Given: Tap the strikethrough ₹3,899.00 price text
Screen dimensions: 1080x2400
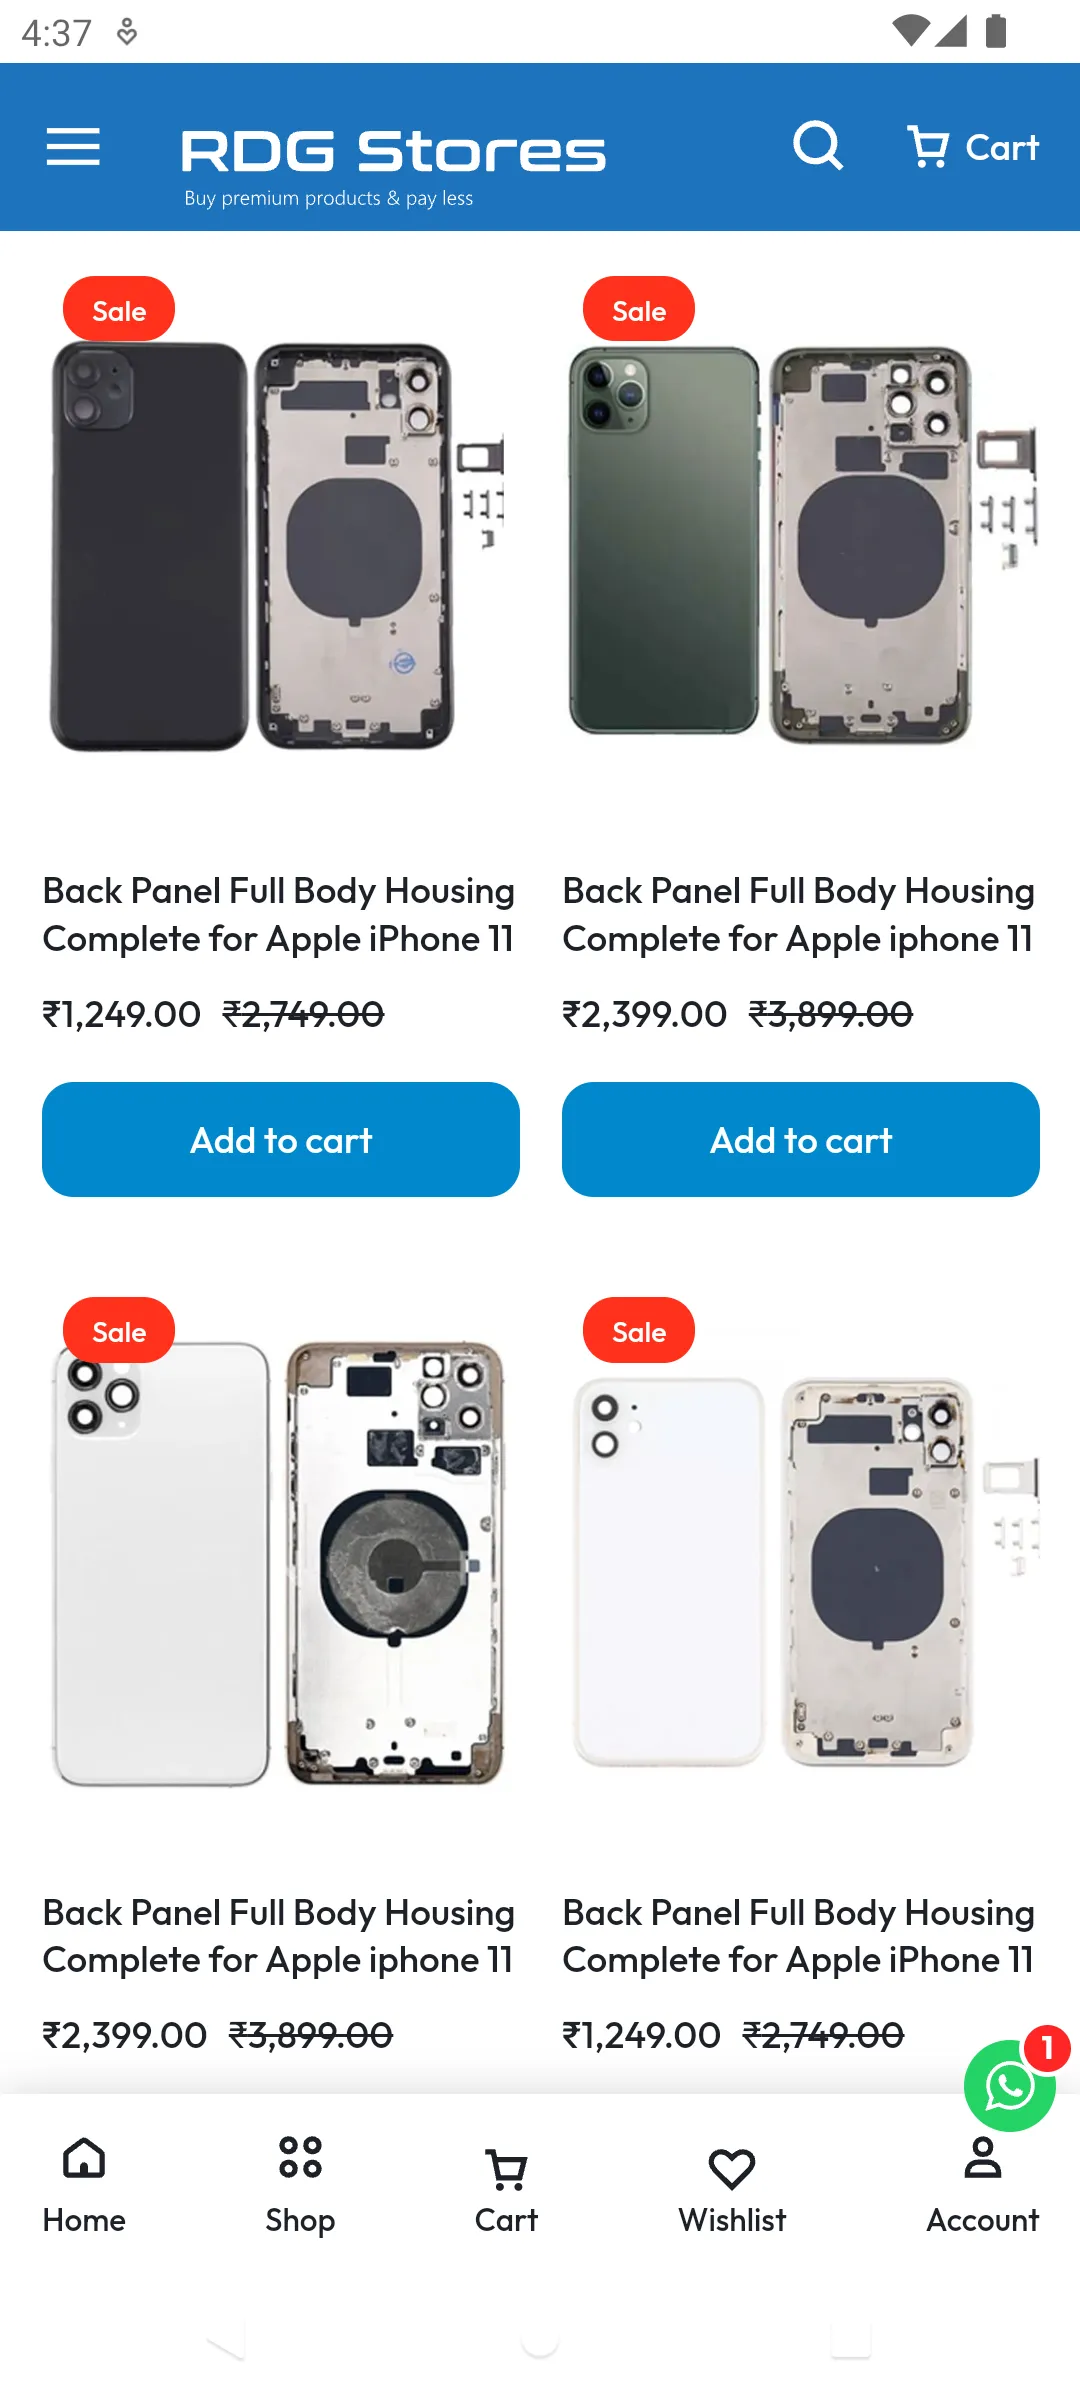Looking at the screenshot, I should tap(832, 1014).
